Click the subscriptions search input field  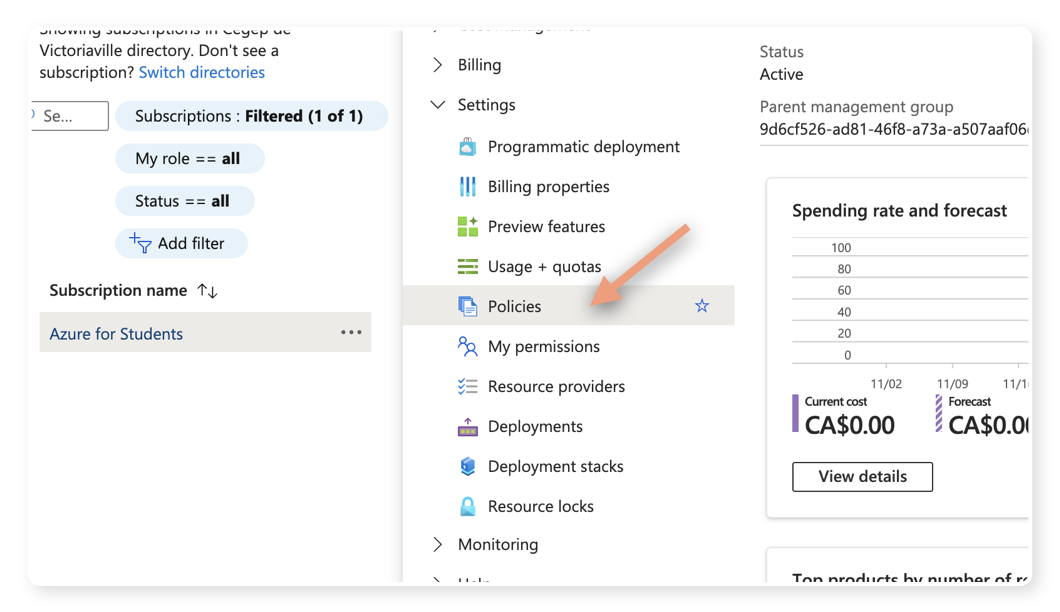pos(72,116)
